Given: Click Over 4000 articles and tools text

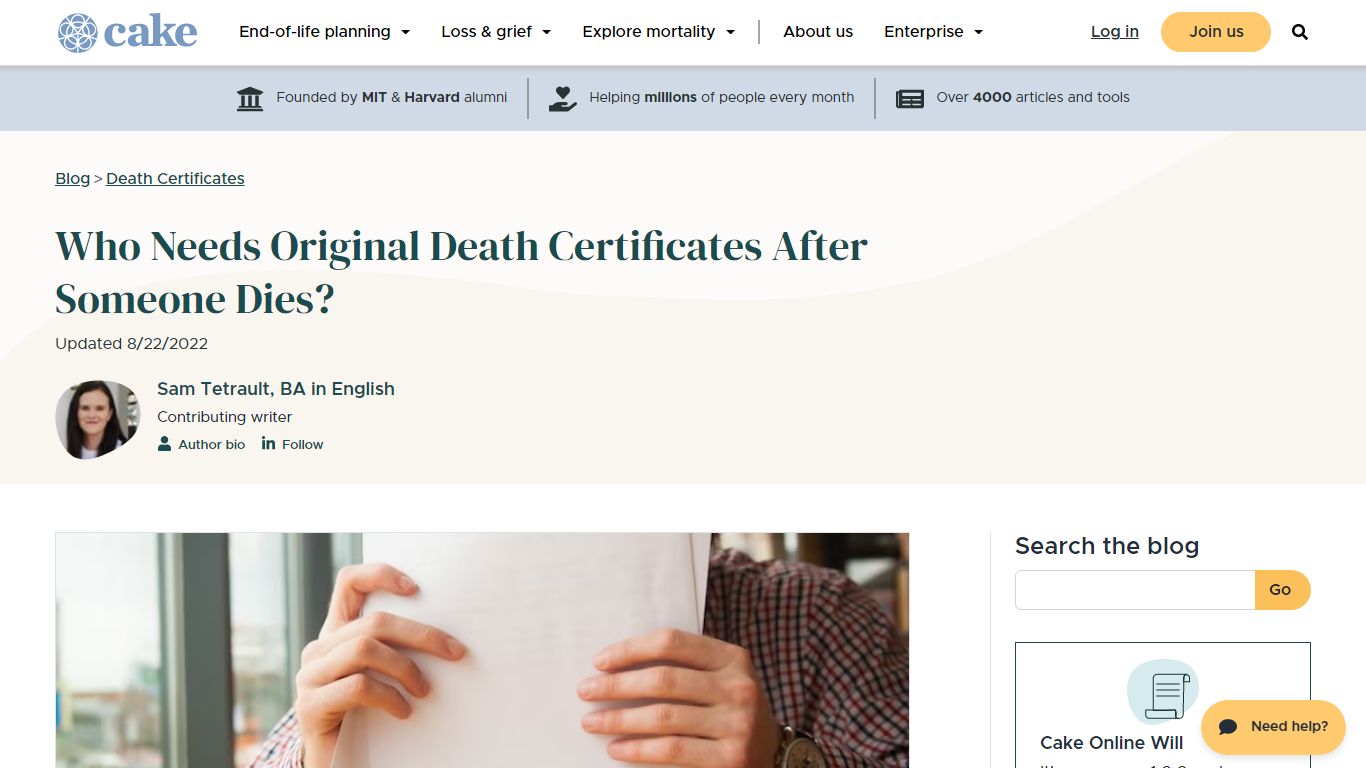Looking at the screenshot, I should coord(1033,98).
